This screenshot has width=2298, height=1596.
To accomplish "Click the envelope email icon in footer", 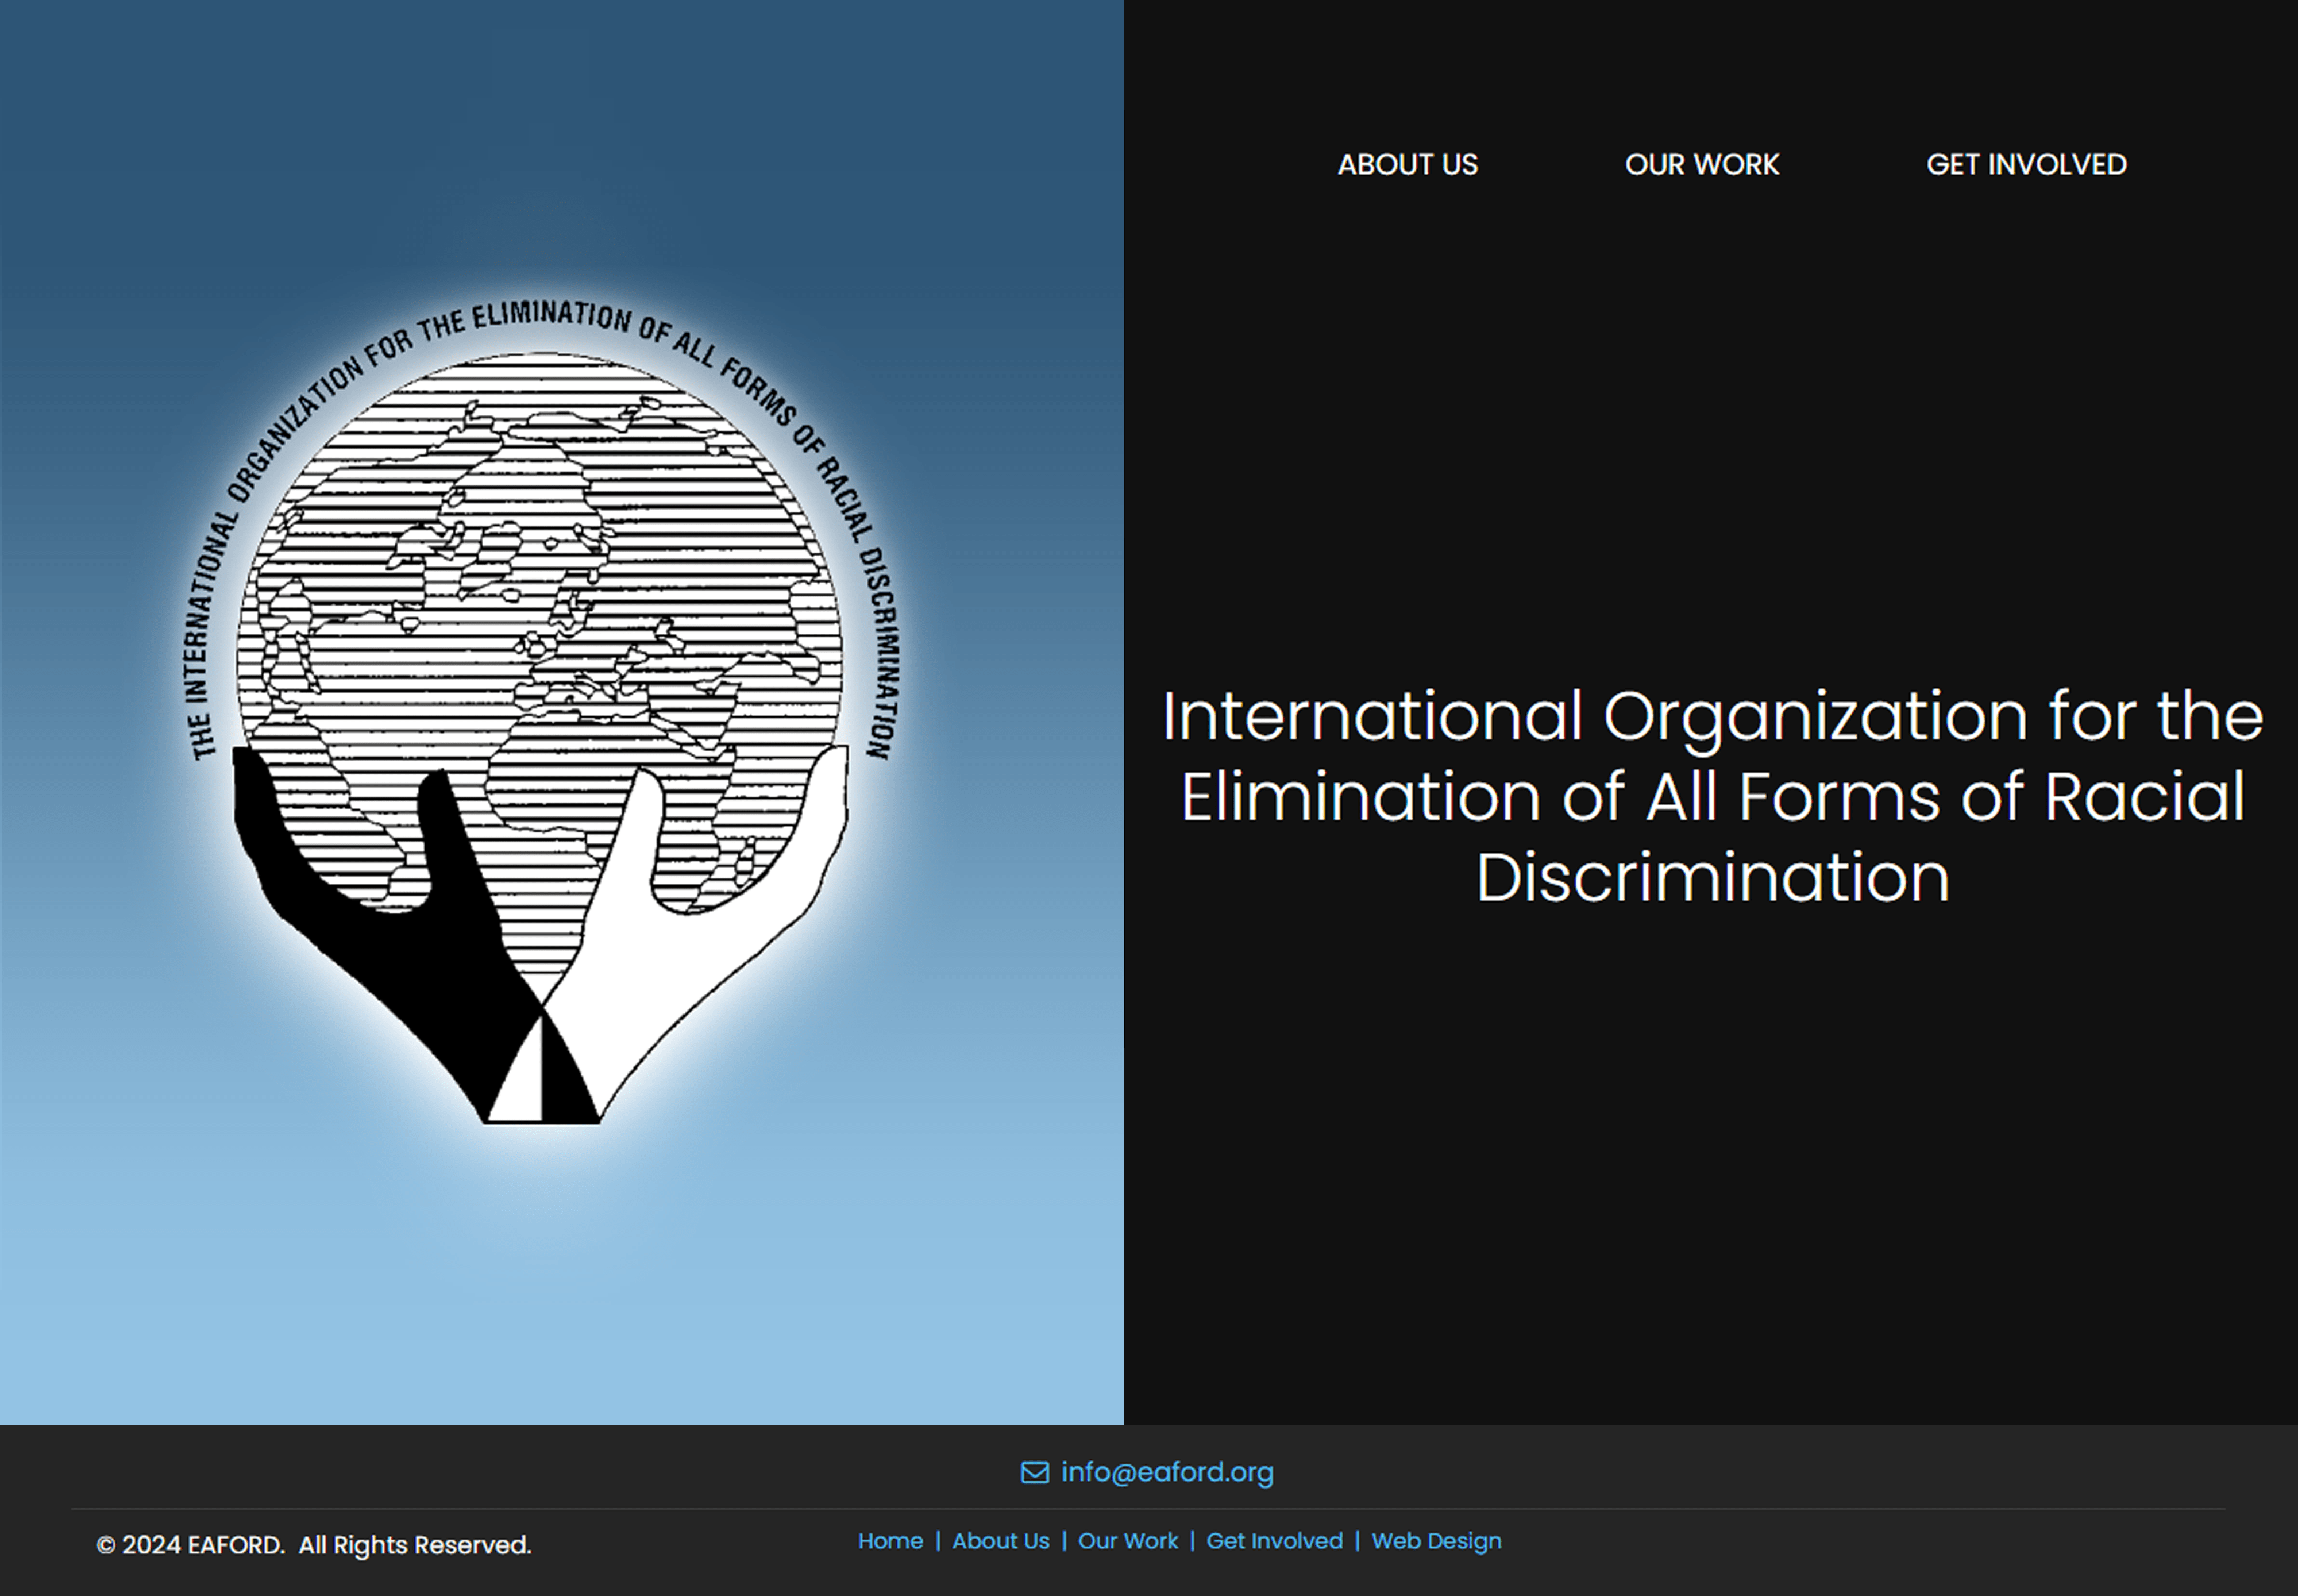I will (x=1035, y=1472).
